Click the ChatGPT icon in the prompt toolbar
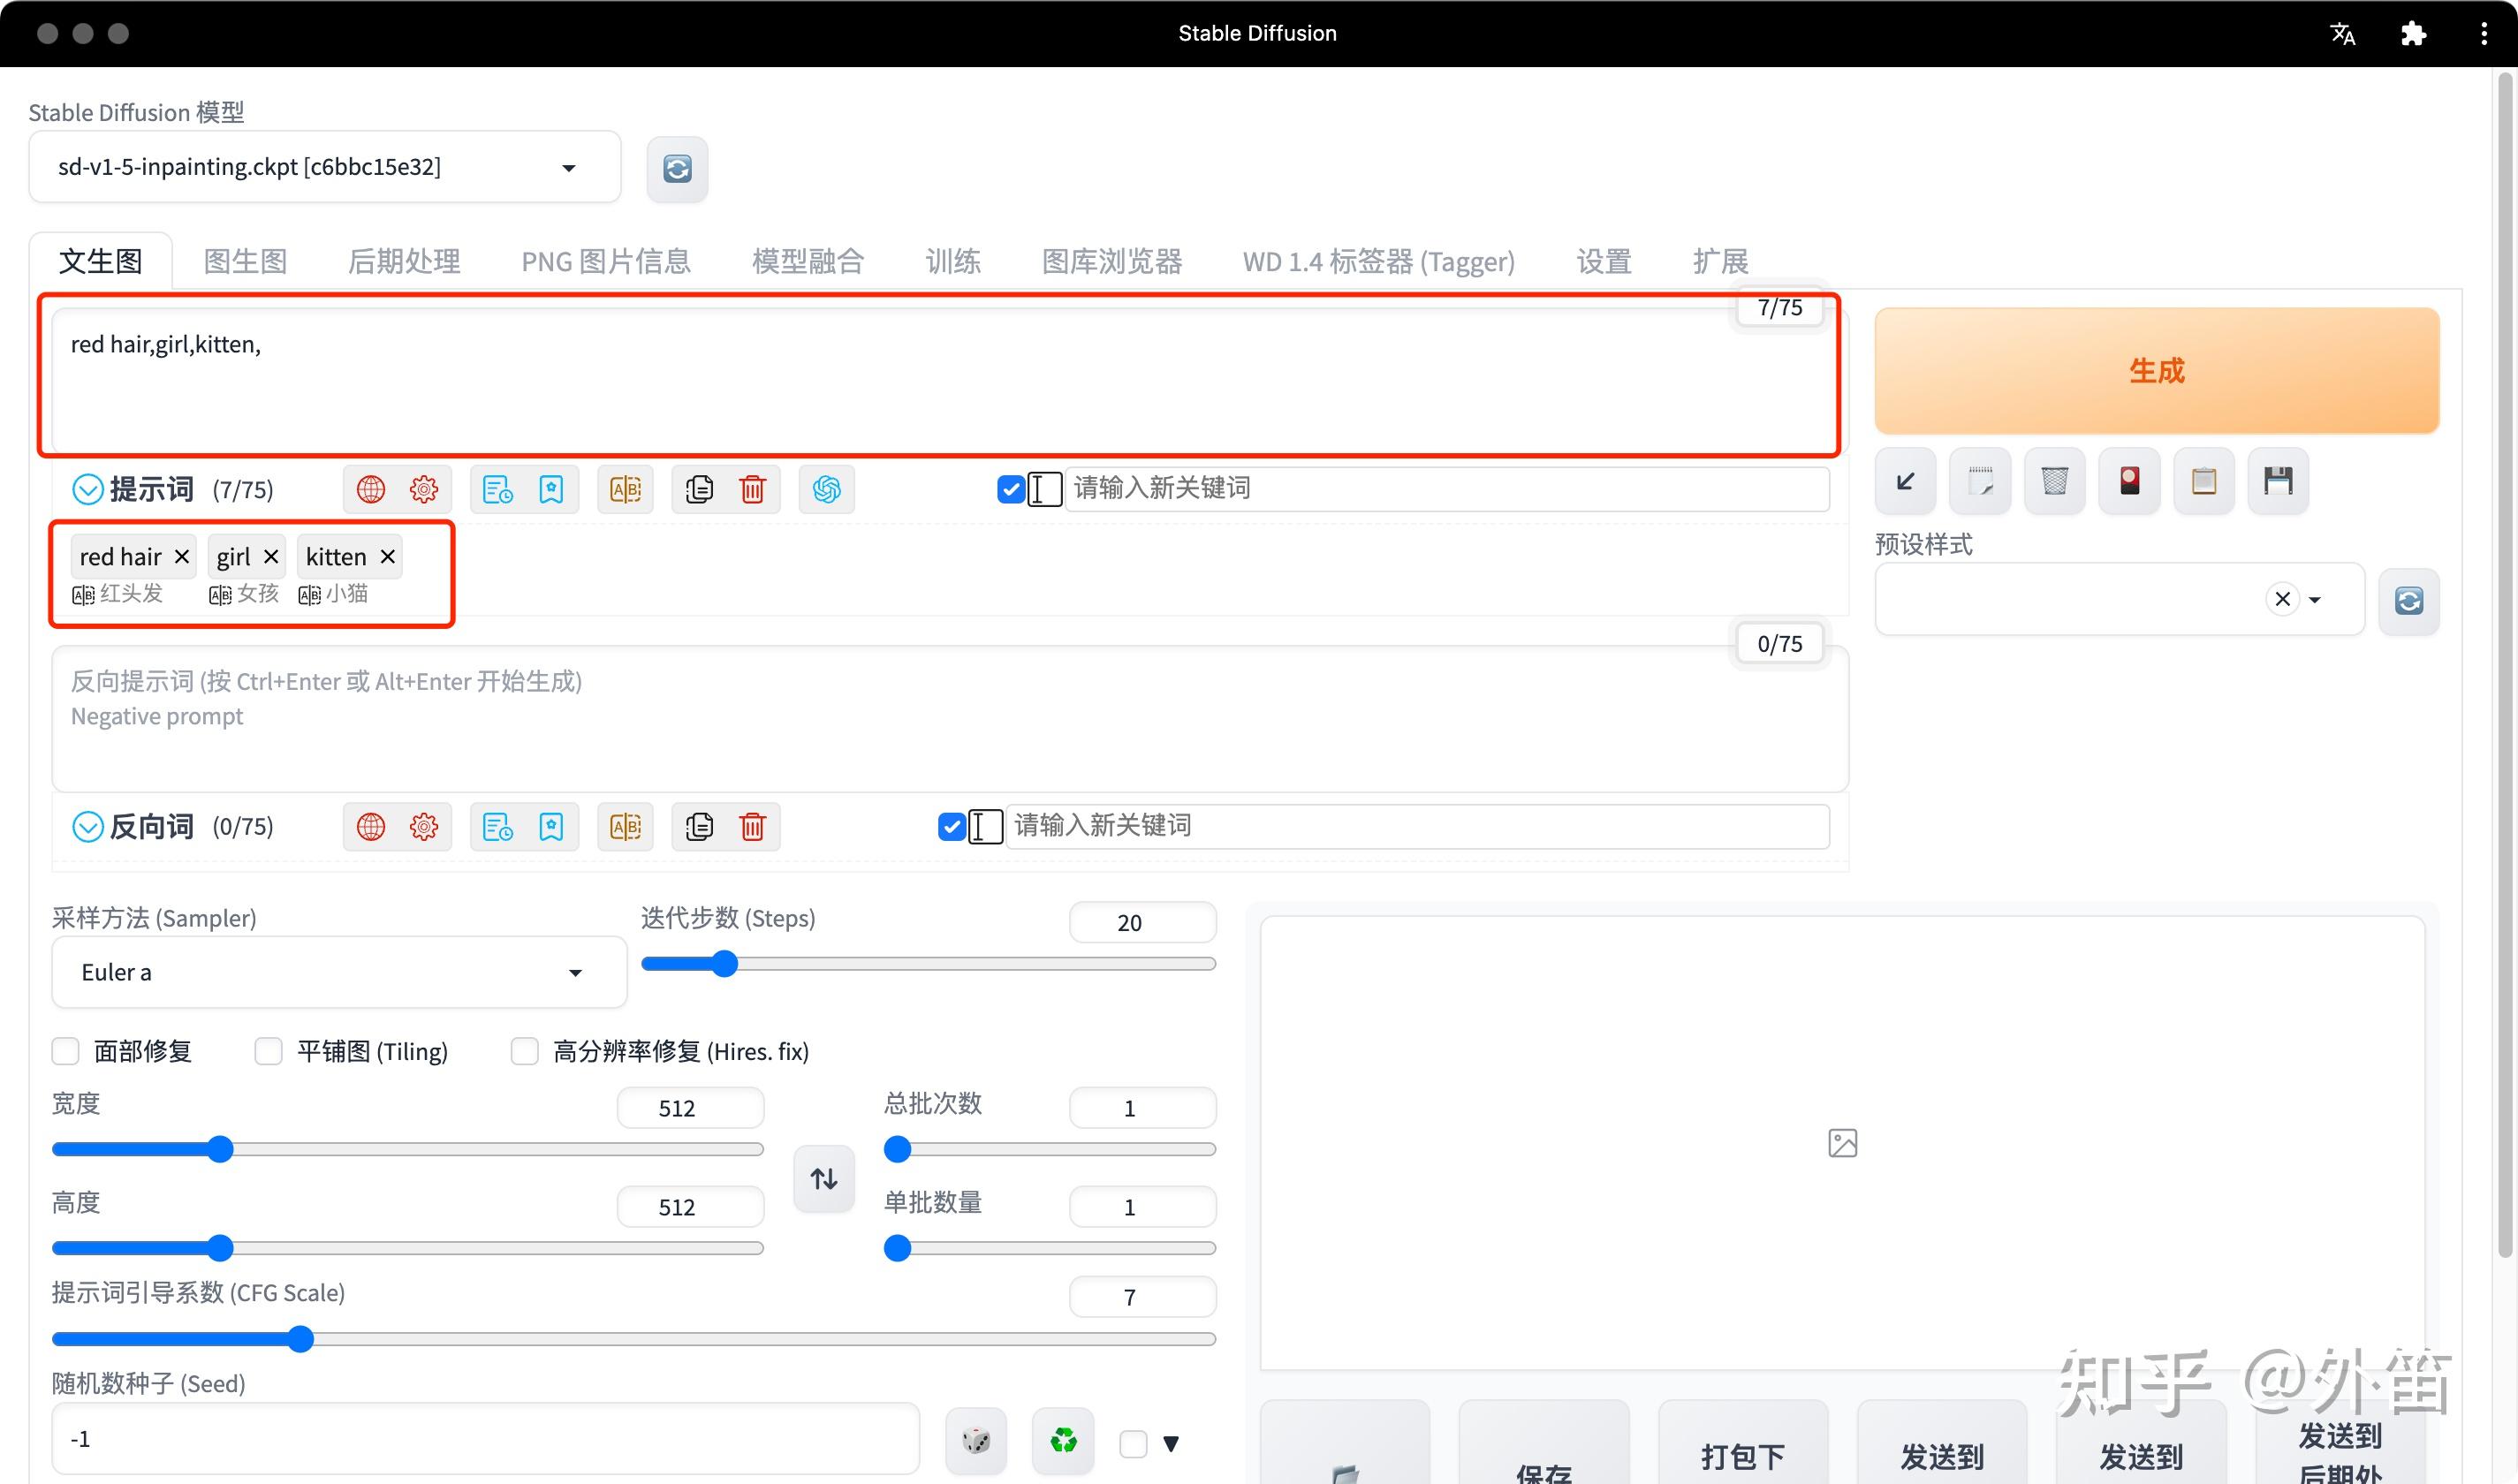Image resolution: width=2518 pixels, height=1484 pixels. pyautogui.click(x=825, y=489)
